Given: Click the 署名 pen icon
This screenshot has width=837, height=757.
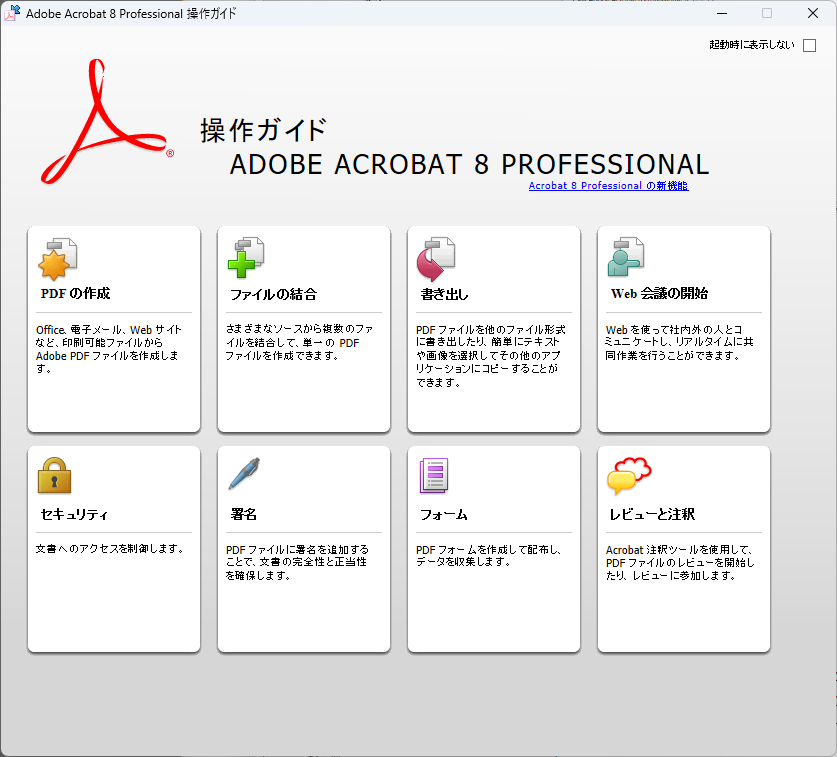Looking at the screenshot, I should (x=244, y=474).
